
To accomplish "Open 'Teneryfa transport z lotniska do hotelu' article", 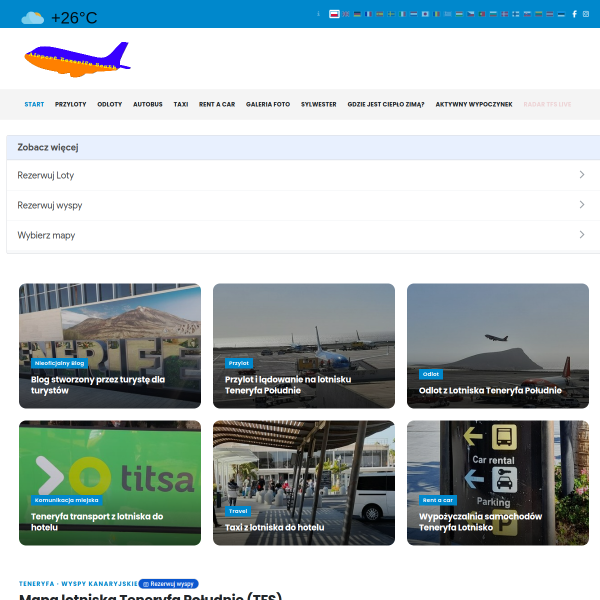I will point(97,522).
